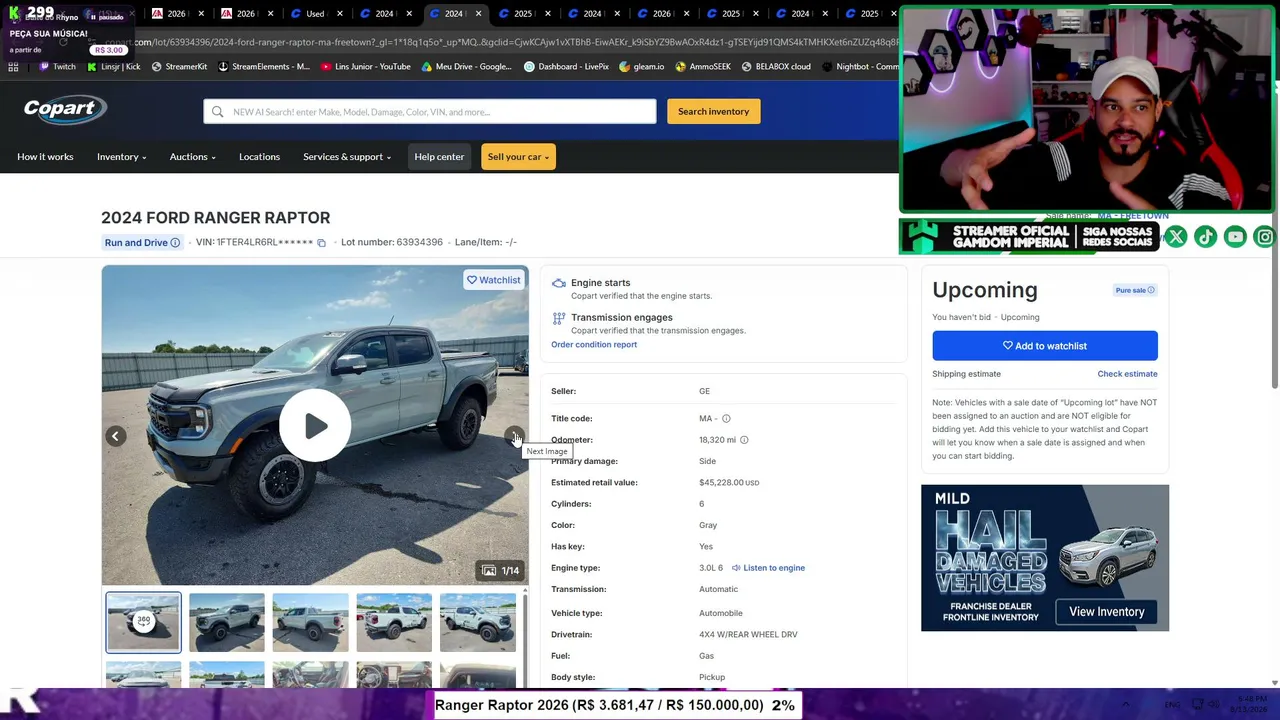Open the AmmoSEEK bookmark
Image resolution: width=1280 pixels, height=720 pixels.
(703, 67)
